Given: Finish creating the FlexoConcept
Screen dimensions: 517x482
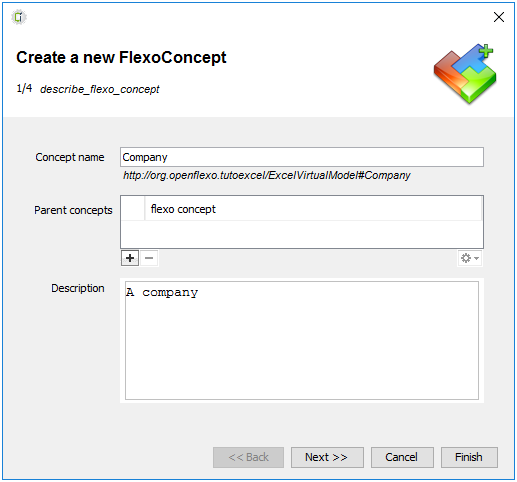Looking at the screenshot, I should coord(469,457).
